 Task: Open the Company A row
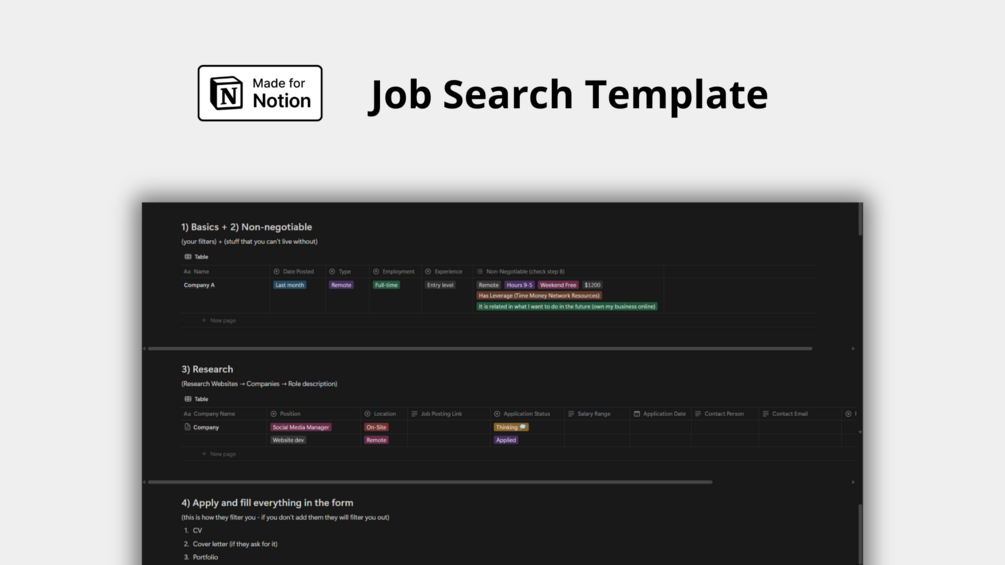coord(199,285)
